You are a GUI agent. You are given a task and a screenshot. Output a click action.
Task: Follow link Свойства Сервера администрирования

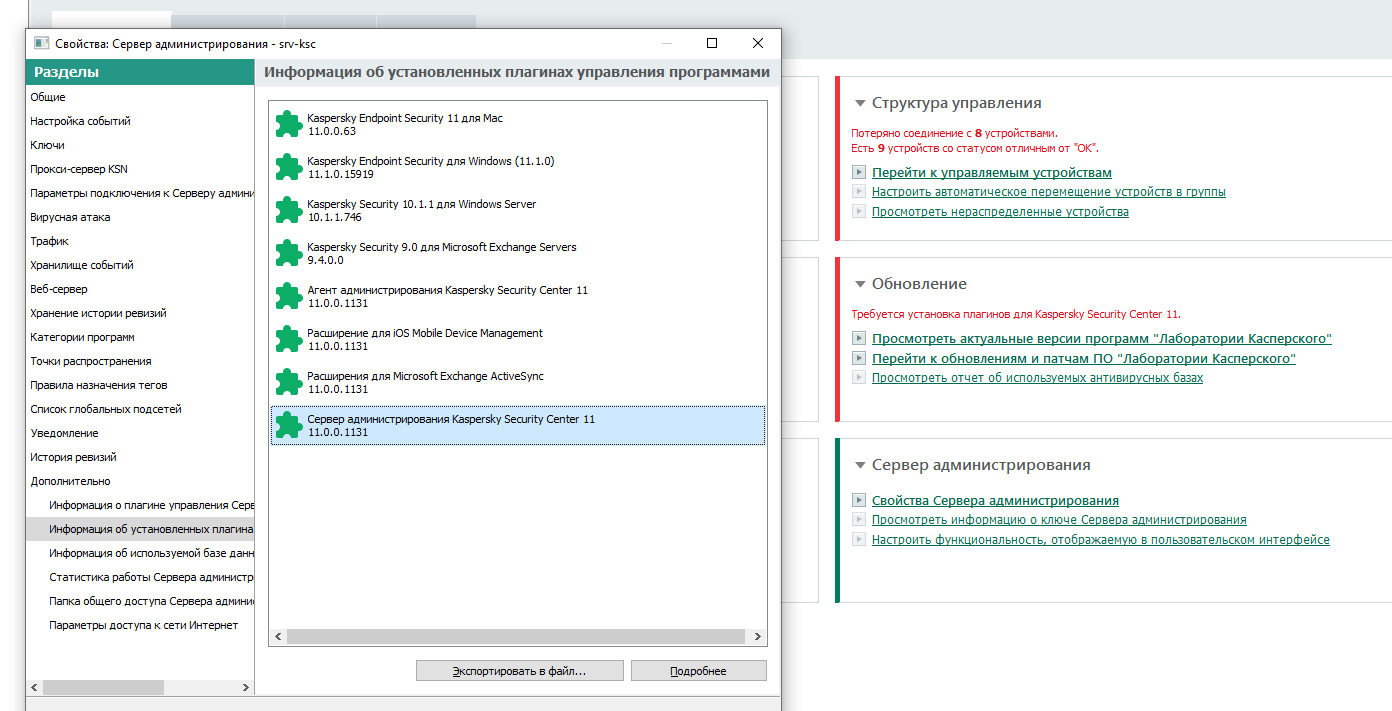pos(995,501)
